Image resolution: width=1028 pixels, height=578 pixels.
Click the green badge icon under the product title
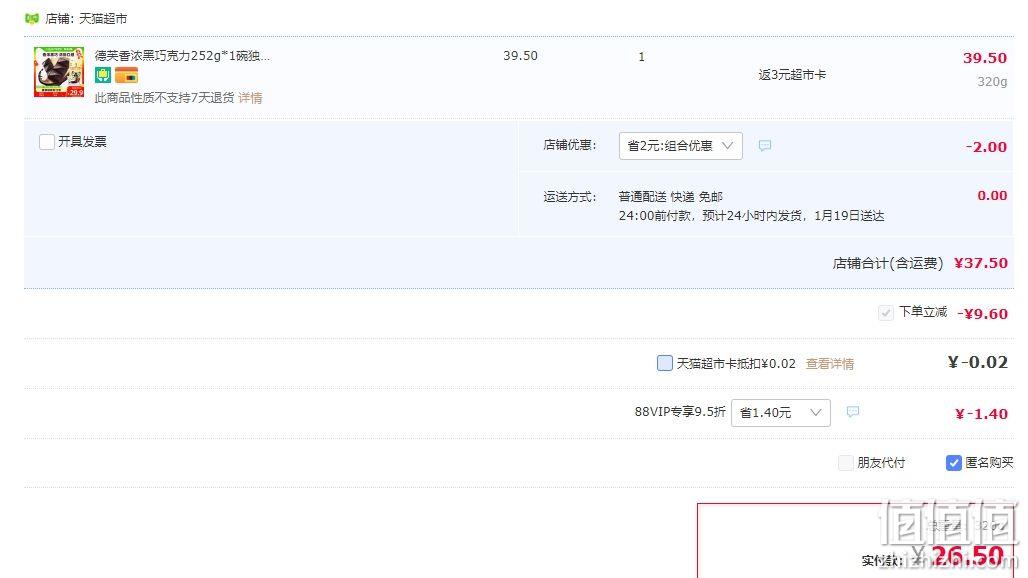(x=103, y=75)
